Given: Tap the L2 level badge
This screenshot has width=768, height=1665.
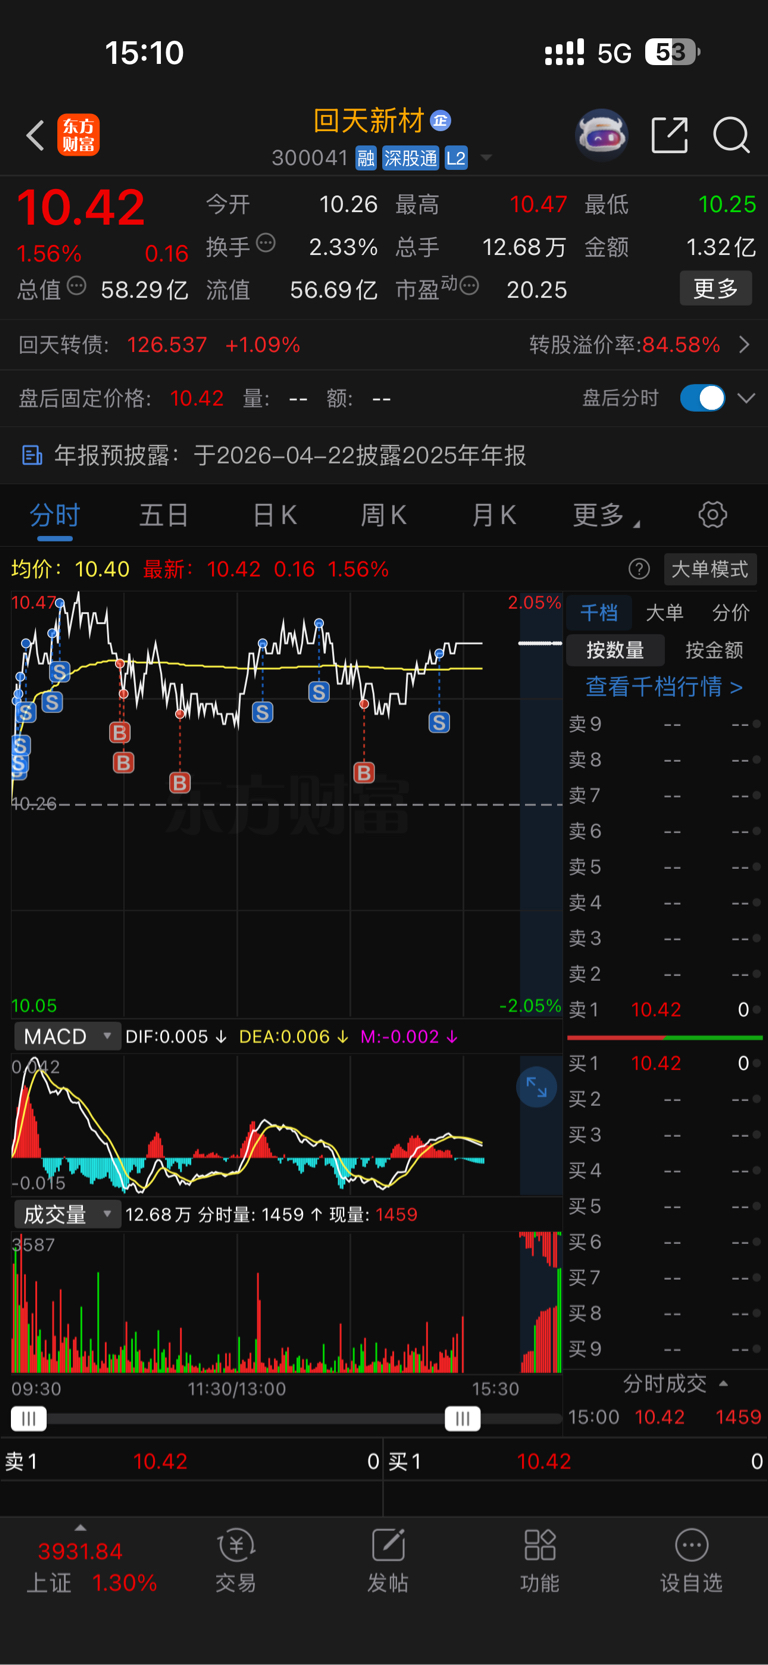Looking at the screenshot, I should click(456, 158).
